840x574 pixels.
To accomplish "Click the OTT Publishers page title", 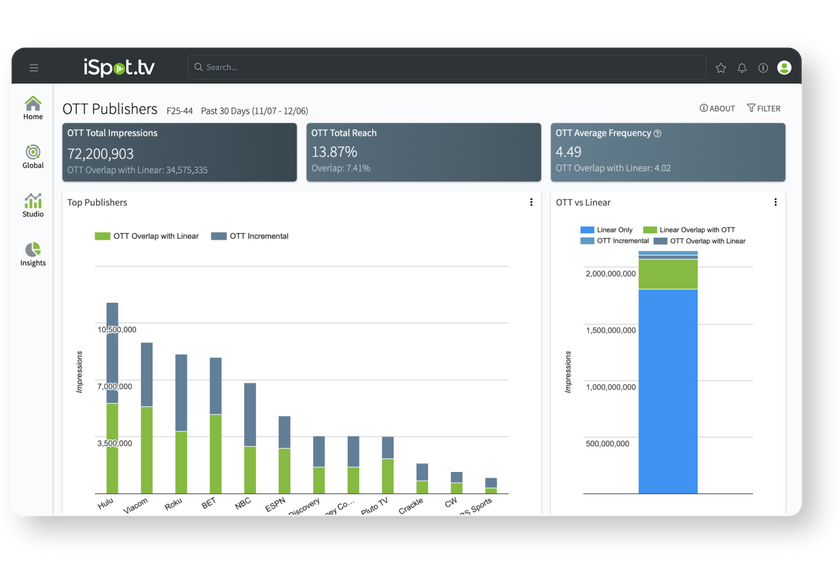I will coord(110,109).
